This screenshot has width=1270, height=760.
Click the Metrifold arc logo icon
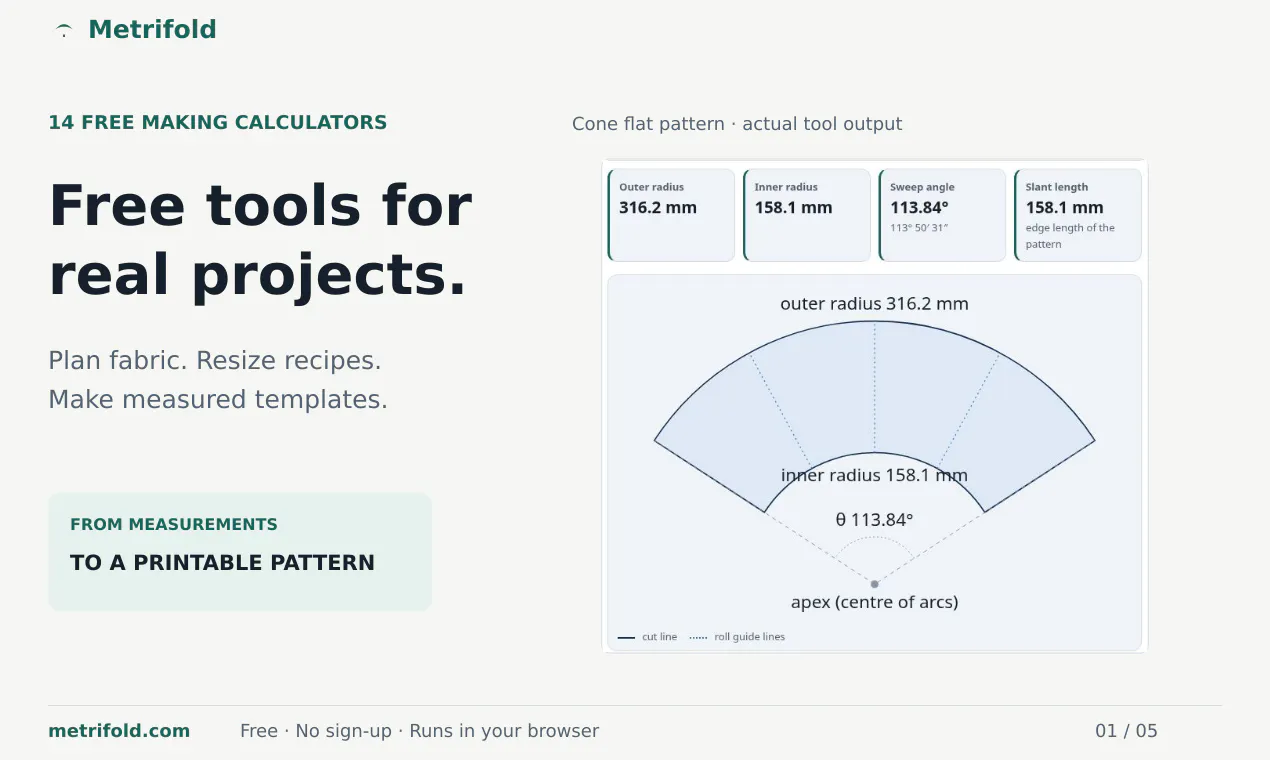pyautogui.click(x=64, y=31)
